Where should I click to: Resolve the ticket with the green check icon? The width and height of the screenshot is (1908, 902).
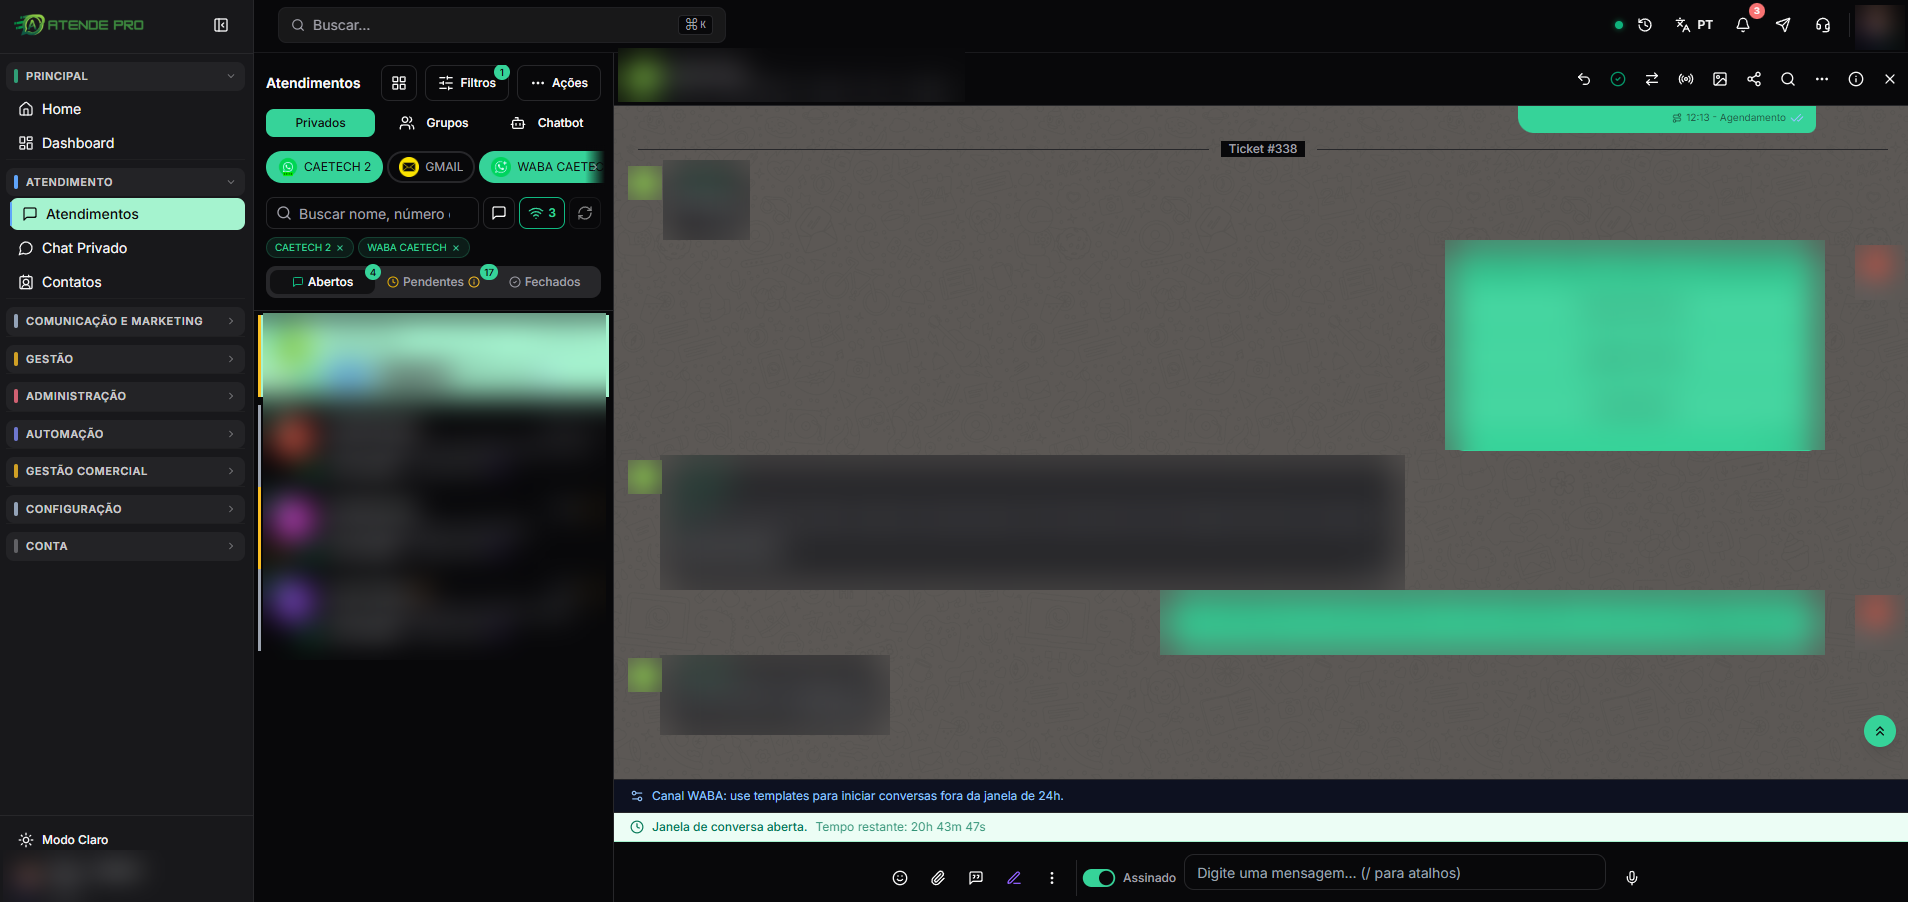click(1618, 79)
